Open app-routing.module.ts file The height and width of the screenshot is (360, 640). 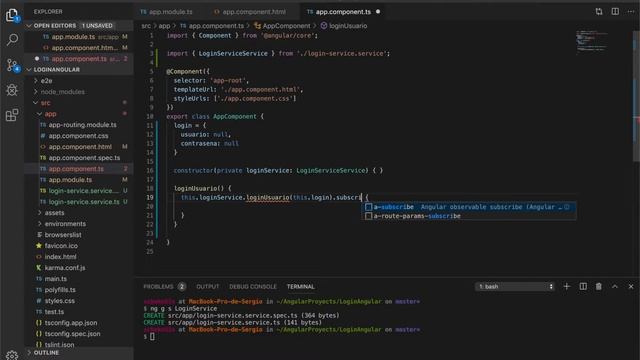click(x=79, y=124)
